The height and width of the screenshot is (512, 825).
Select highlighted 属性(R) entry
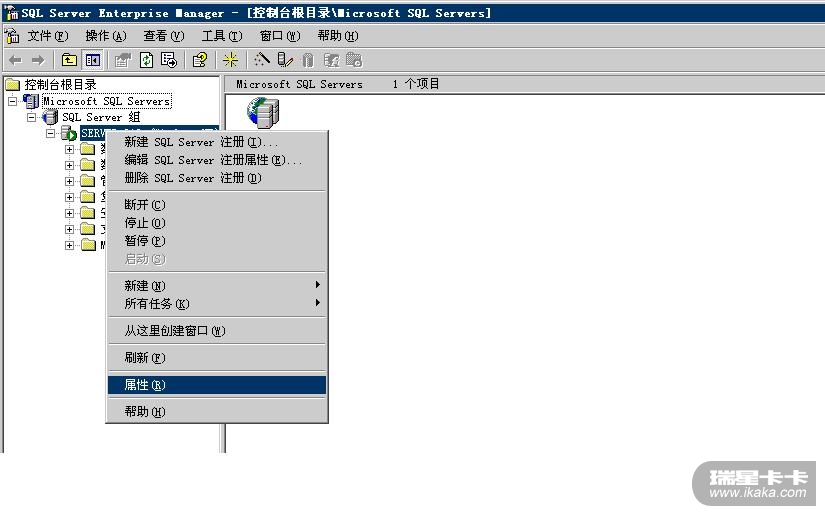pyautogui.click(x=217, y=385)
